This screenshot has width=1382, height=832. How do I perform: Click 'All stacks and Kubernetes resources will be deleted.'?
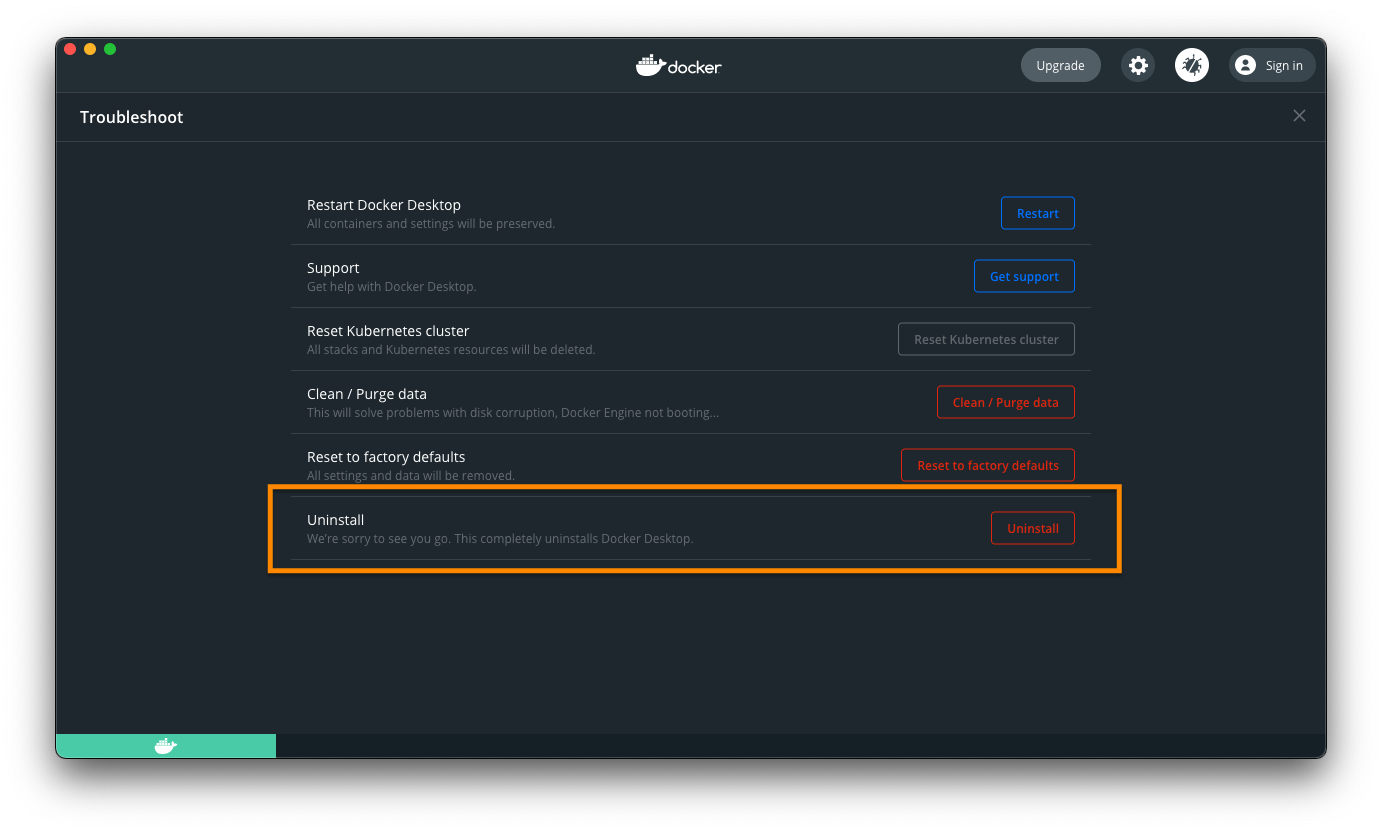point(451,350)
